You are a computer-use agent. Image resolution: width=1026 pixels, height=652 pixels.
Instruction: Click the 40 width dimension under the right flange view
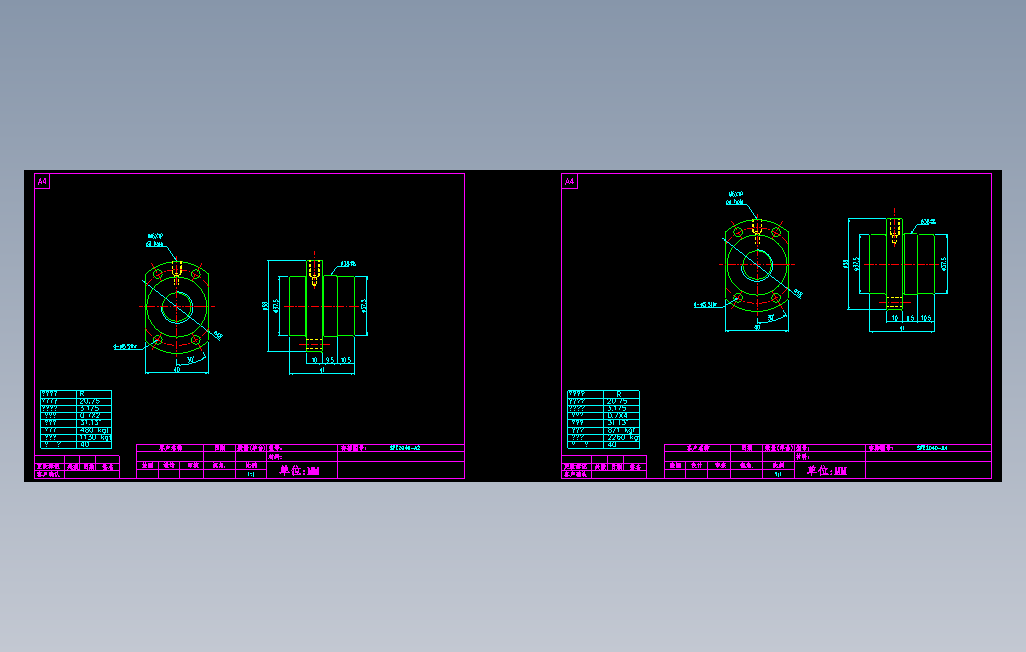pos(757,327)
